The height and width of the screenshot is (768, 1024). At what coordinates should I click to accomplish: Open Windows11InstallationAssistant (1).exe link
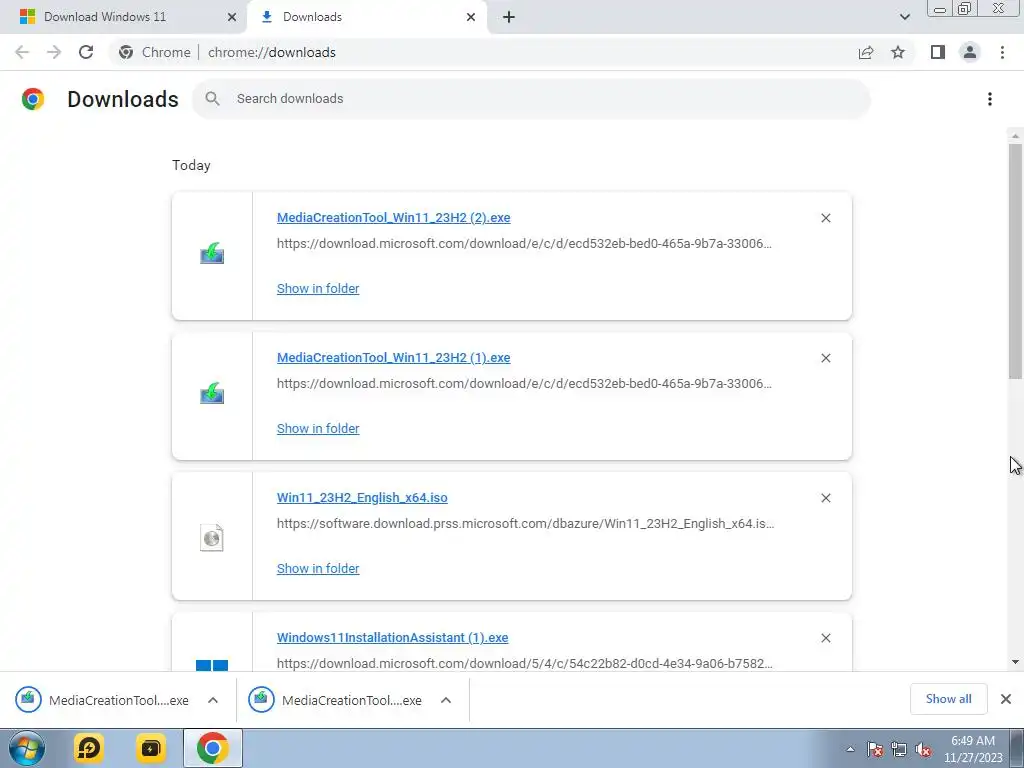(392, 637)
